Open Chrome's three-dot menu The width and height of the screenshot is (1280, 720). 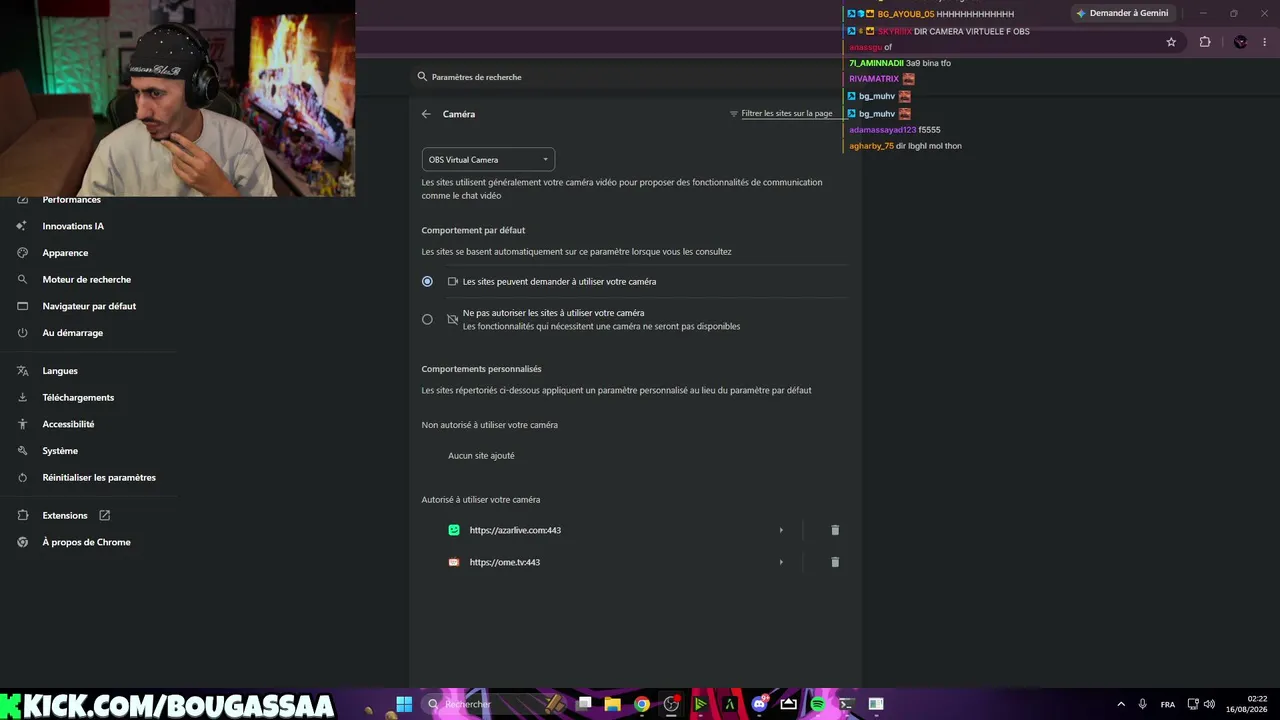[1266, 42]
